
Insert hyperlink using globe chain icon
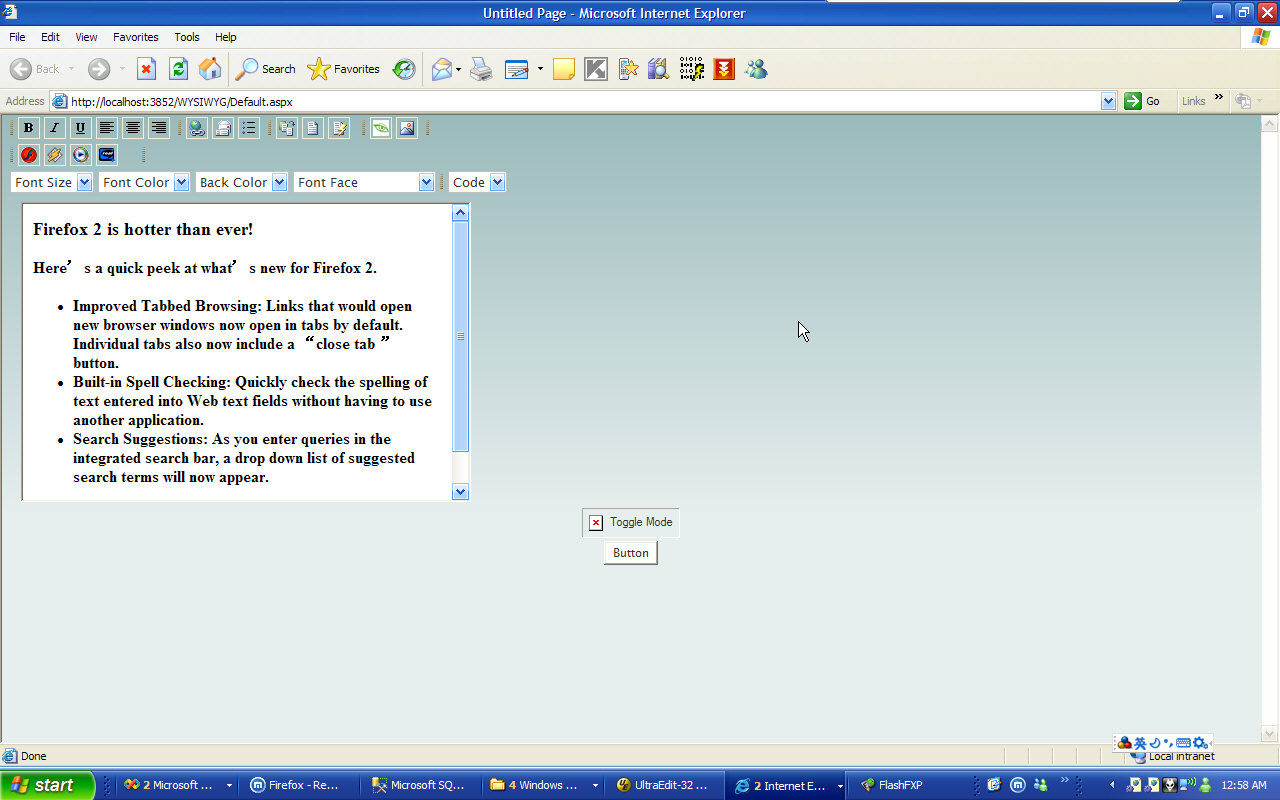click(197, 128)
